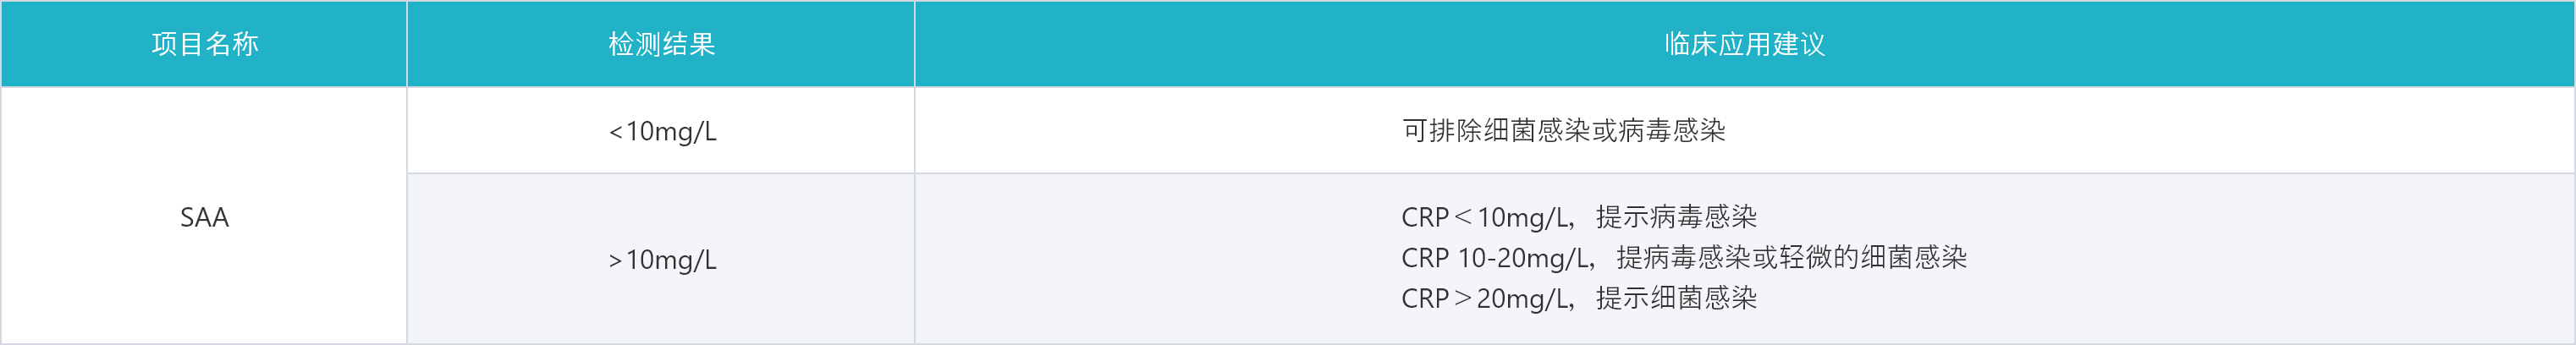Viewport: 2576px width, 345px height.
Task: Select the SAA project name cell
Action: [204, 217]
